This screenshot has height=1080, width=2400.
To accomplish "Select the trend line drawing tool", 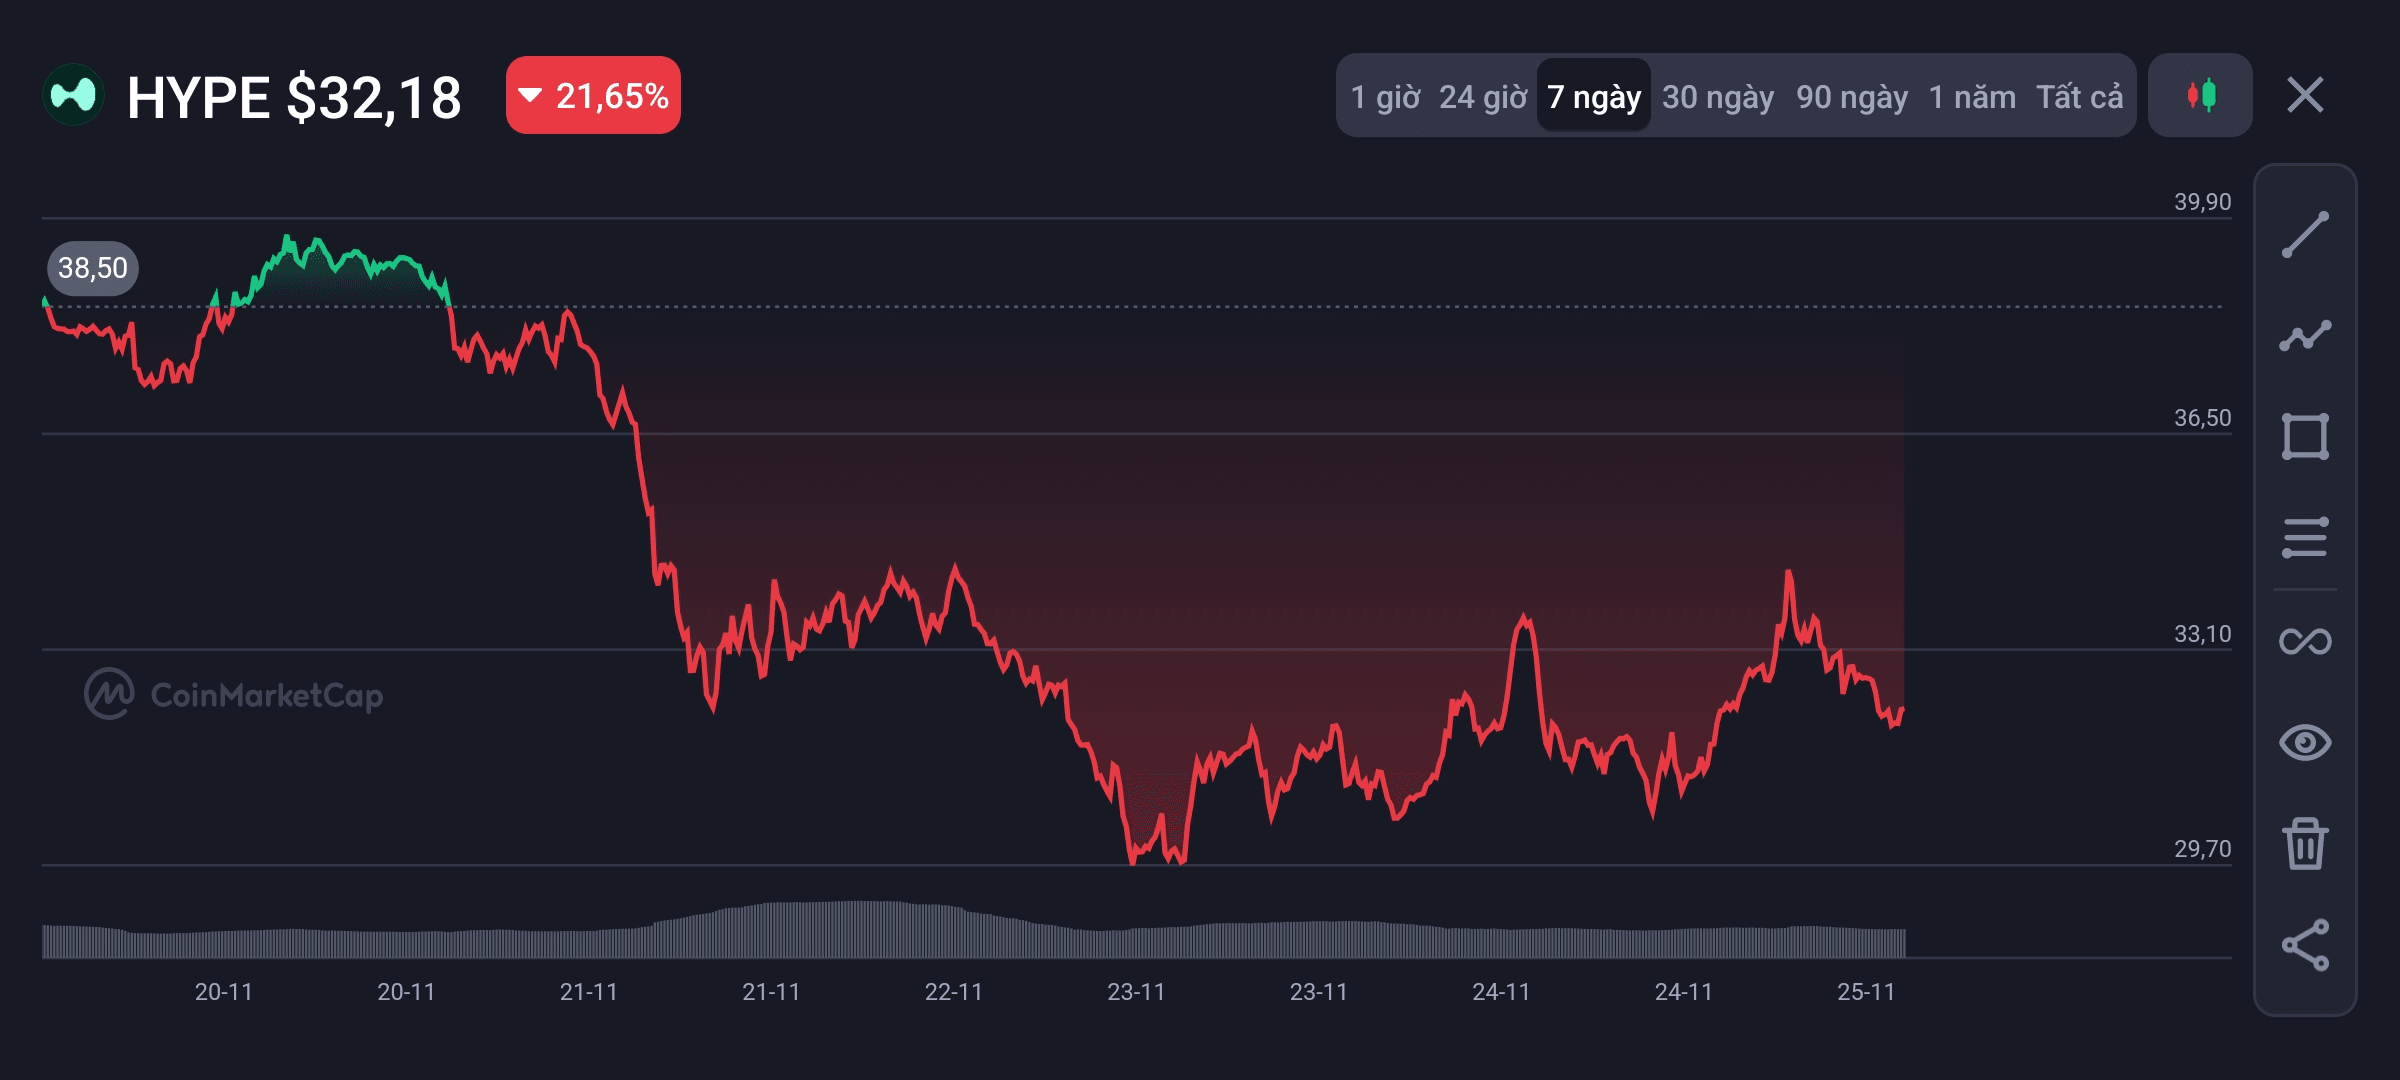I will pos(2305,235).
